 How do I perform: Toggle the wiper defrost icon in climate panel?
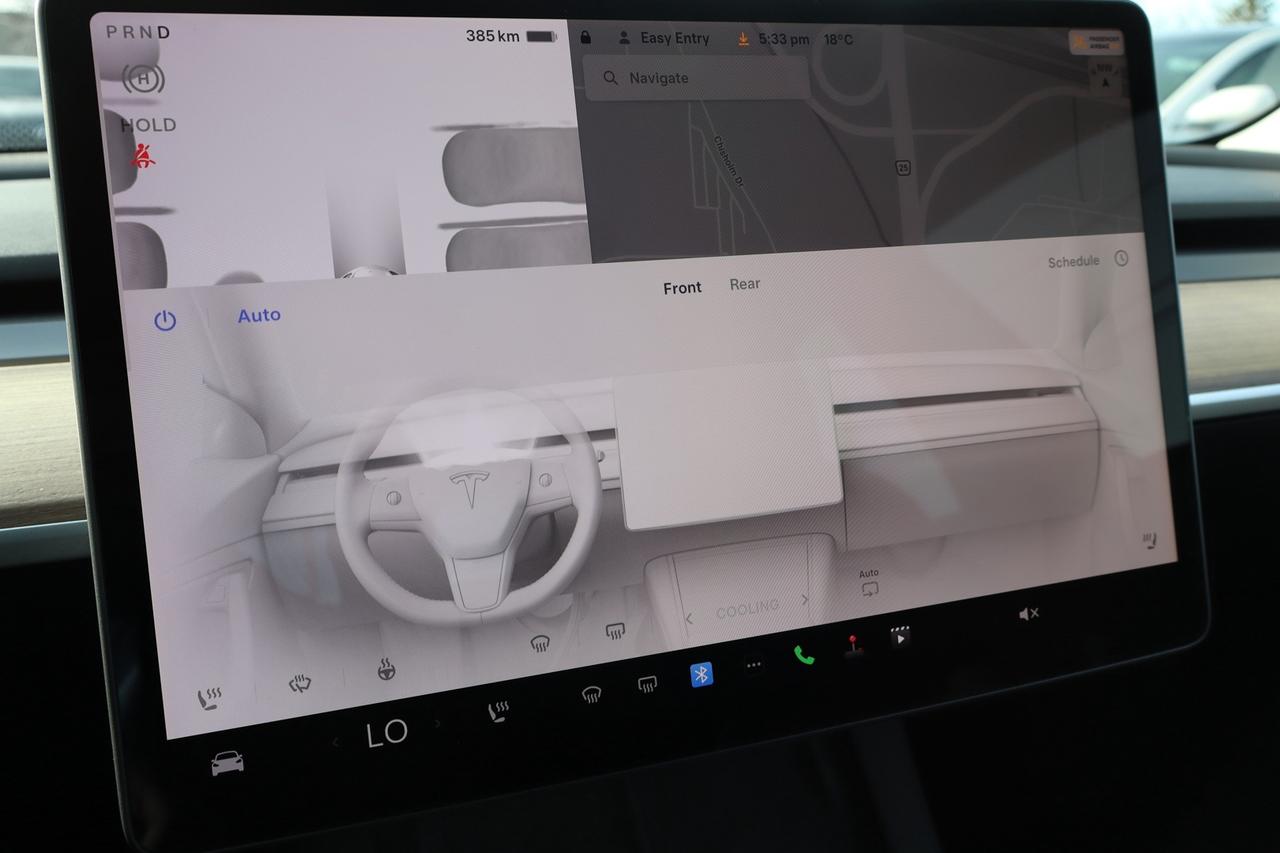[299, 684]
